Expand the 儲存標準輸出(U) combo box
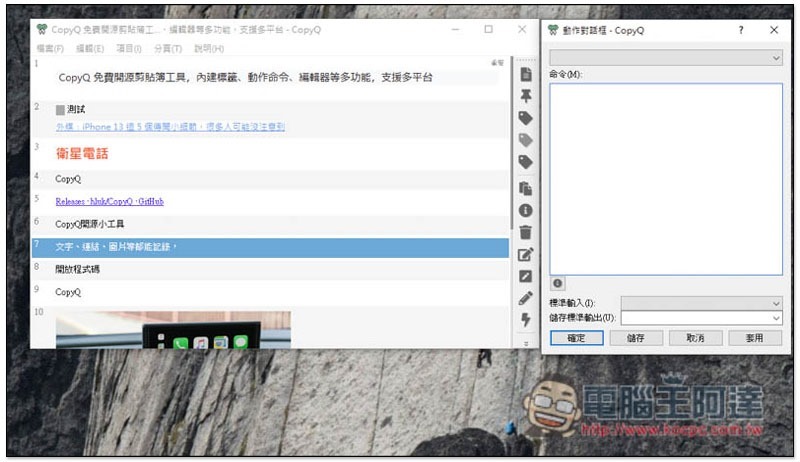The width and height of the screenshot is (800, 462). point(776,318)
